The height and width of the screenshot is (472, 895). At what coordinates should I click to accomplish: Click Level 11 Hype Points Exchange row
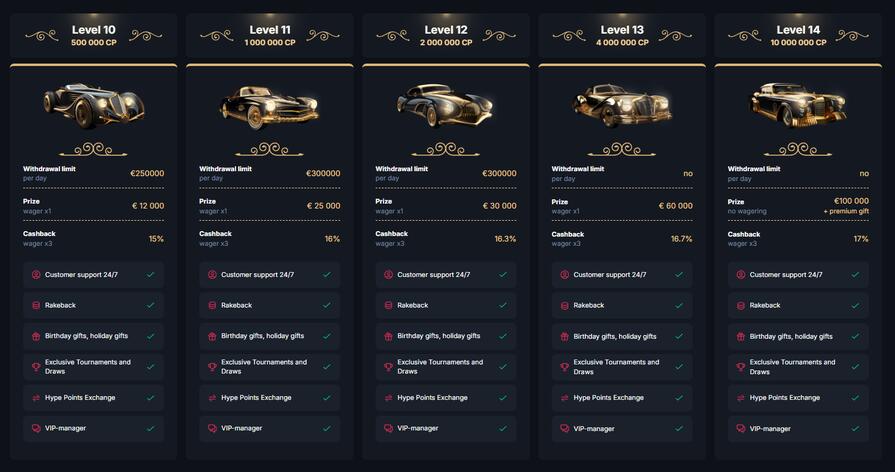(x=270, y=398)
